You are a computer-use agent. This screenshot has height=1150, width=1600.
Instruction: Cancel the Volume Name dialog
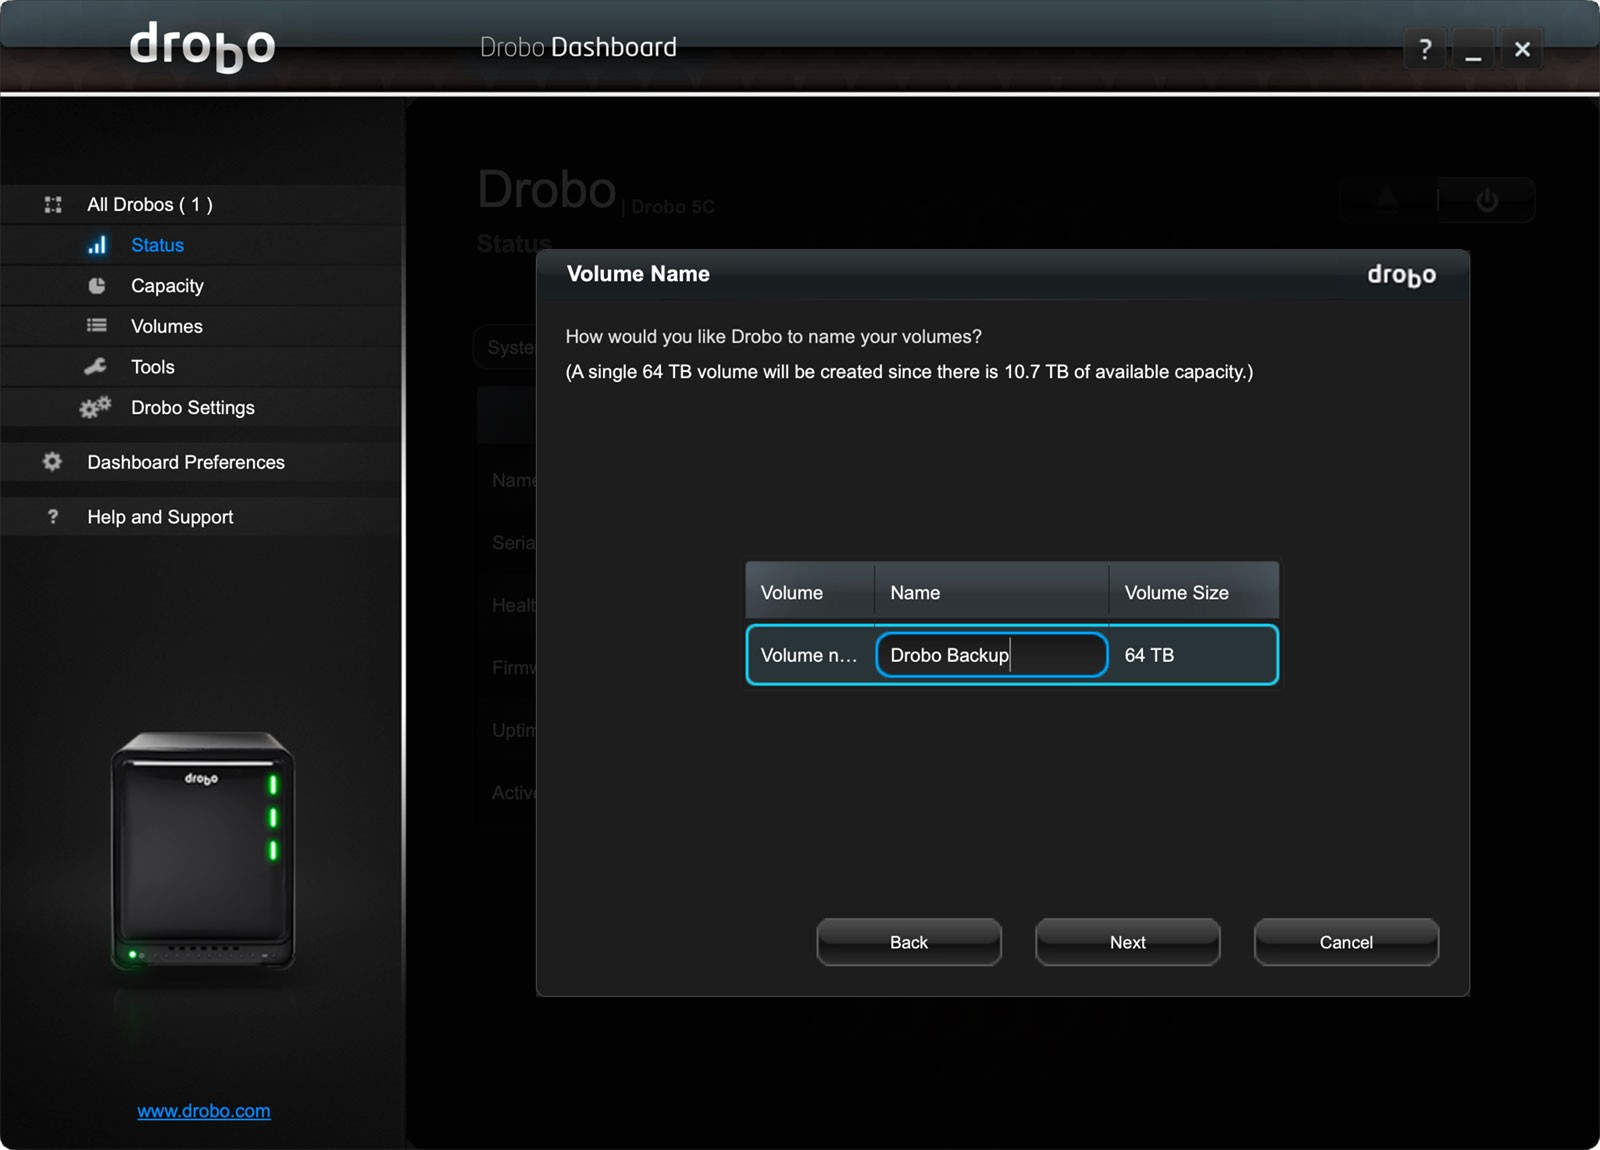(x=1345, y=942)
